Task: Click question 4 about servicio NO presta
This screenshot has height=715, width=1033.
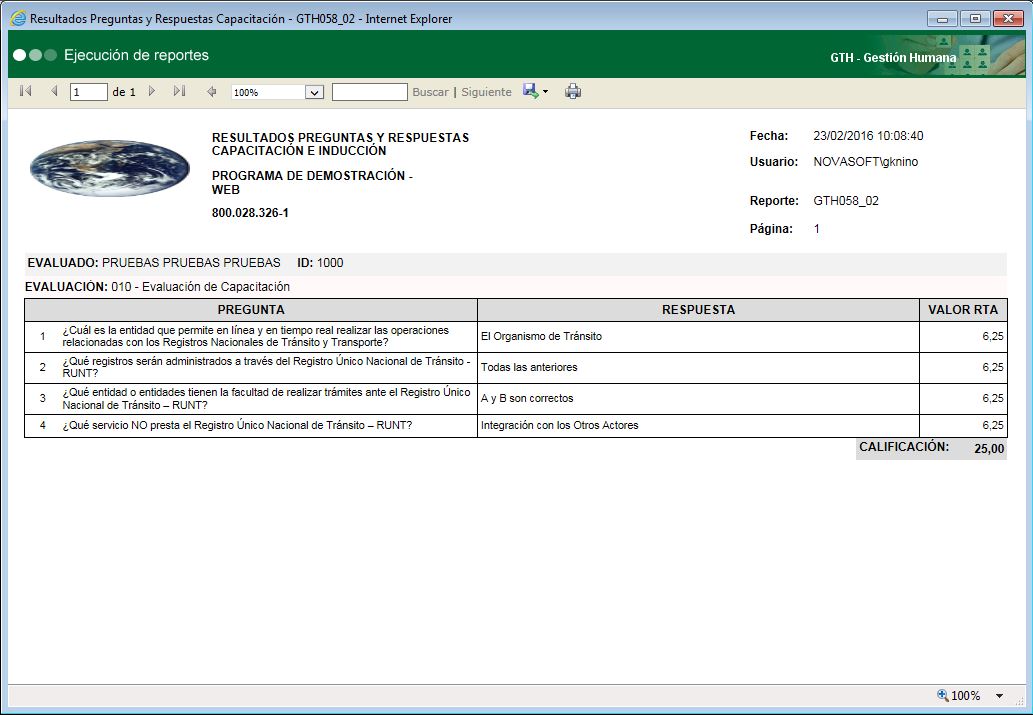Action: pos(237,425)
